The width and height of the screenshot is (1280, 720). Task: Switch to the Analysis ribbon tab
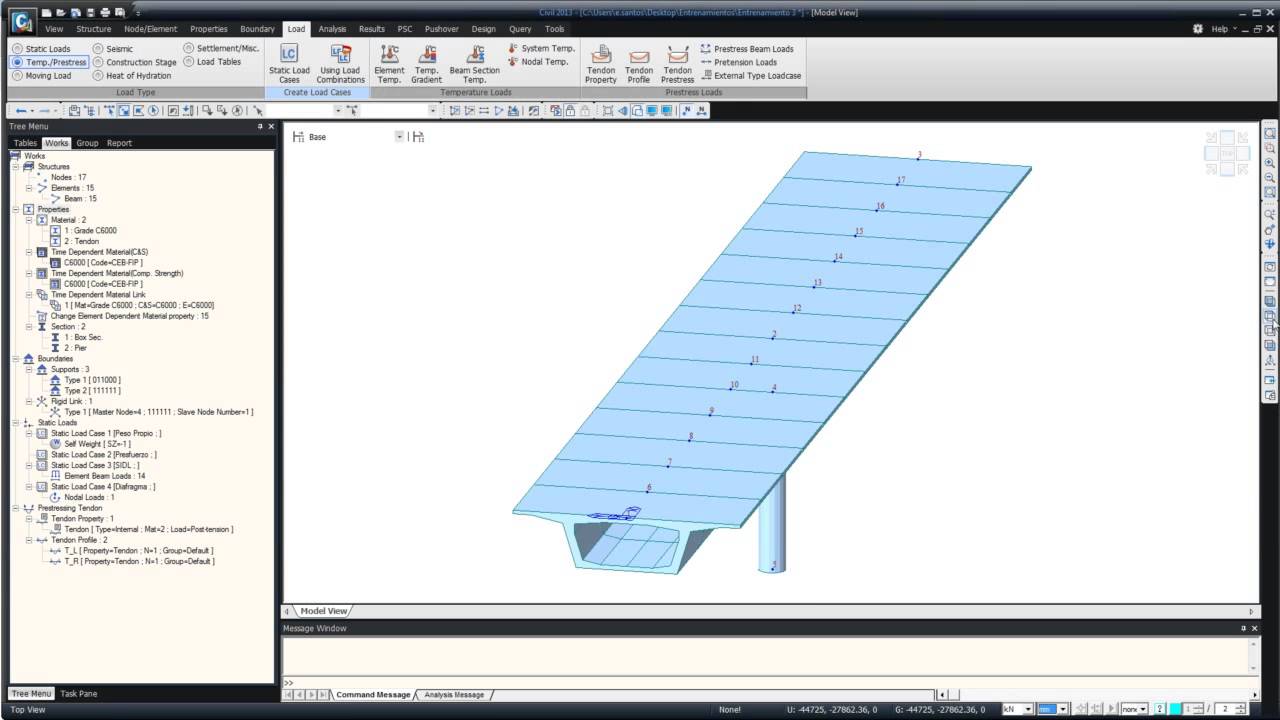coord(332,29)
